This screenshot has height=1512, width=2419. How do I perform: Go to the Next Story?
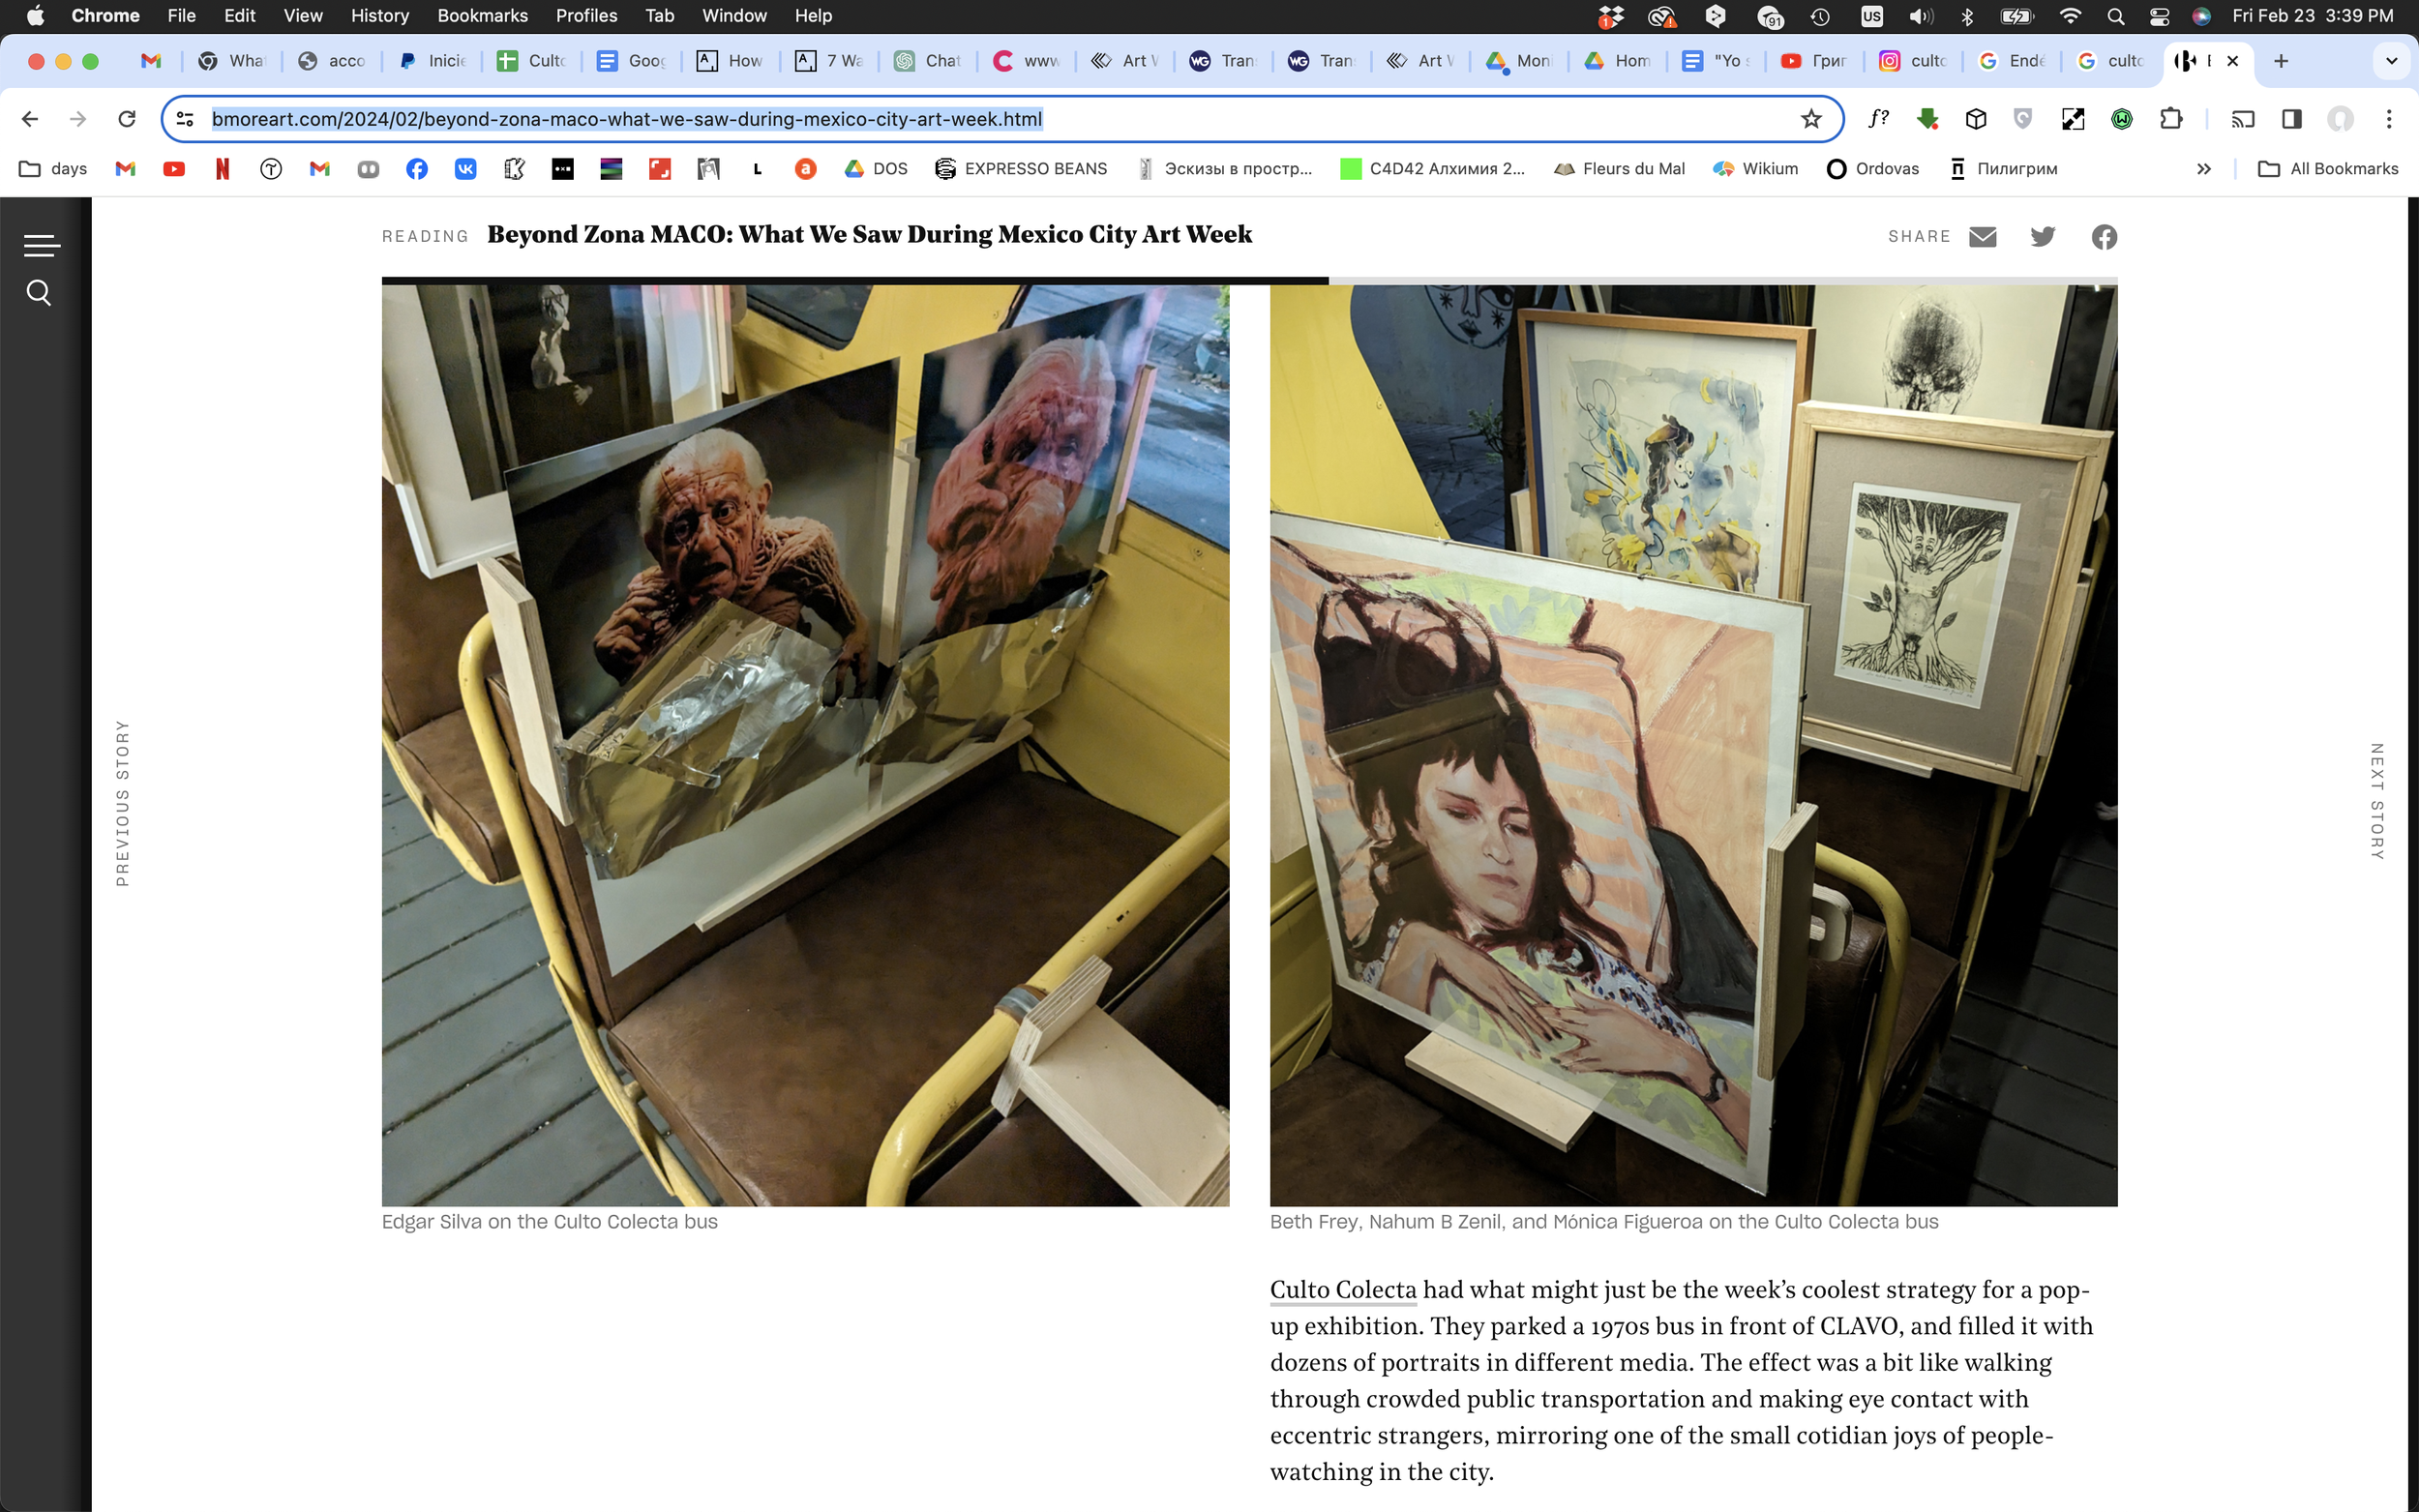point(2377,801)
